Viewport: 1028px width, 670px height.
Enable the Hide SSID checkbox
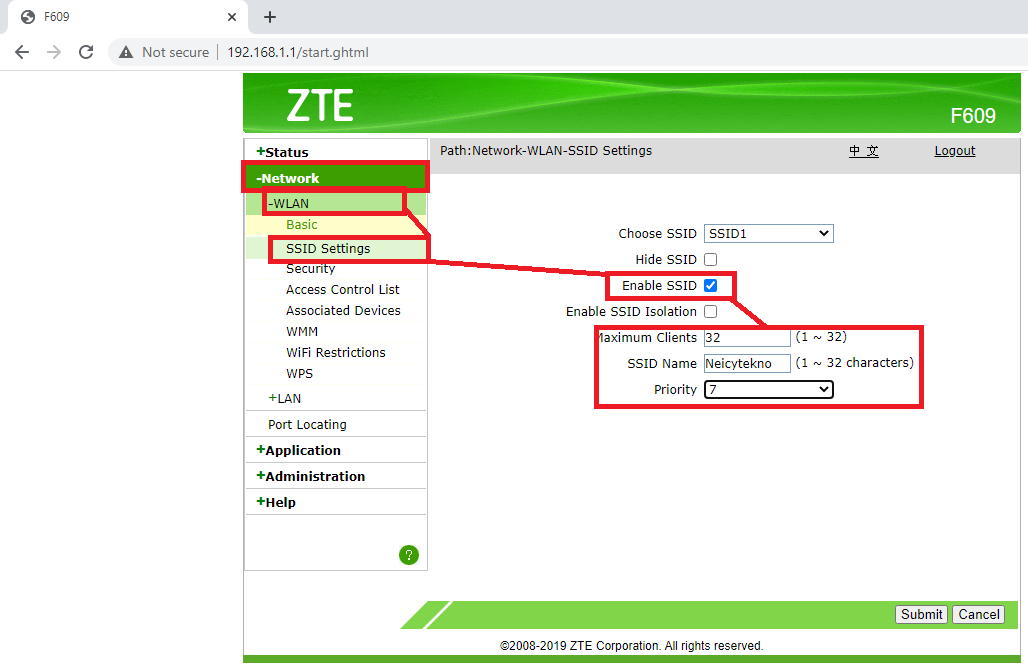711,259
